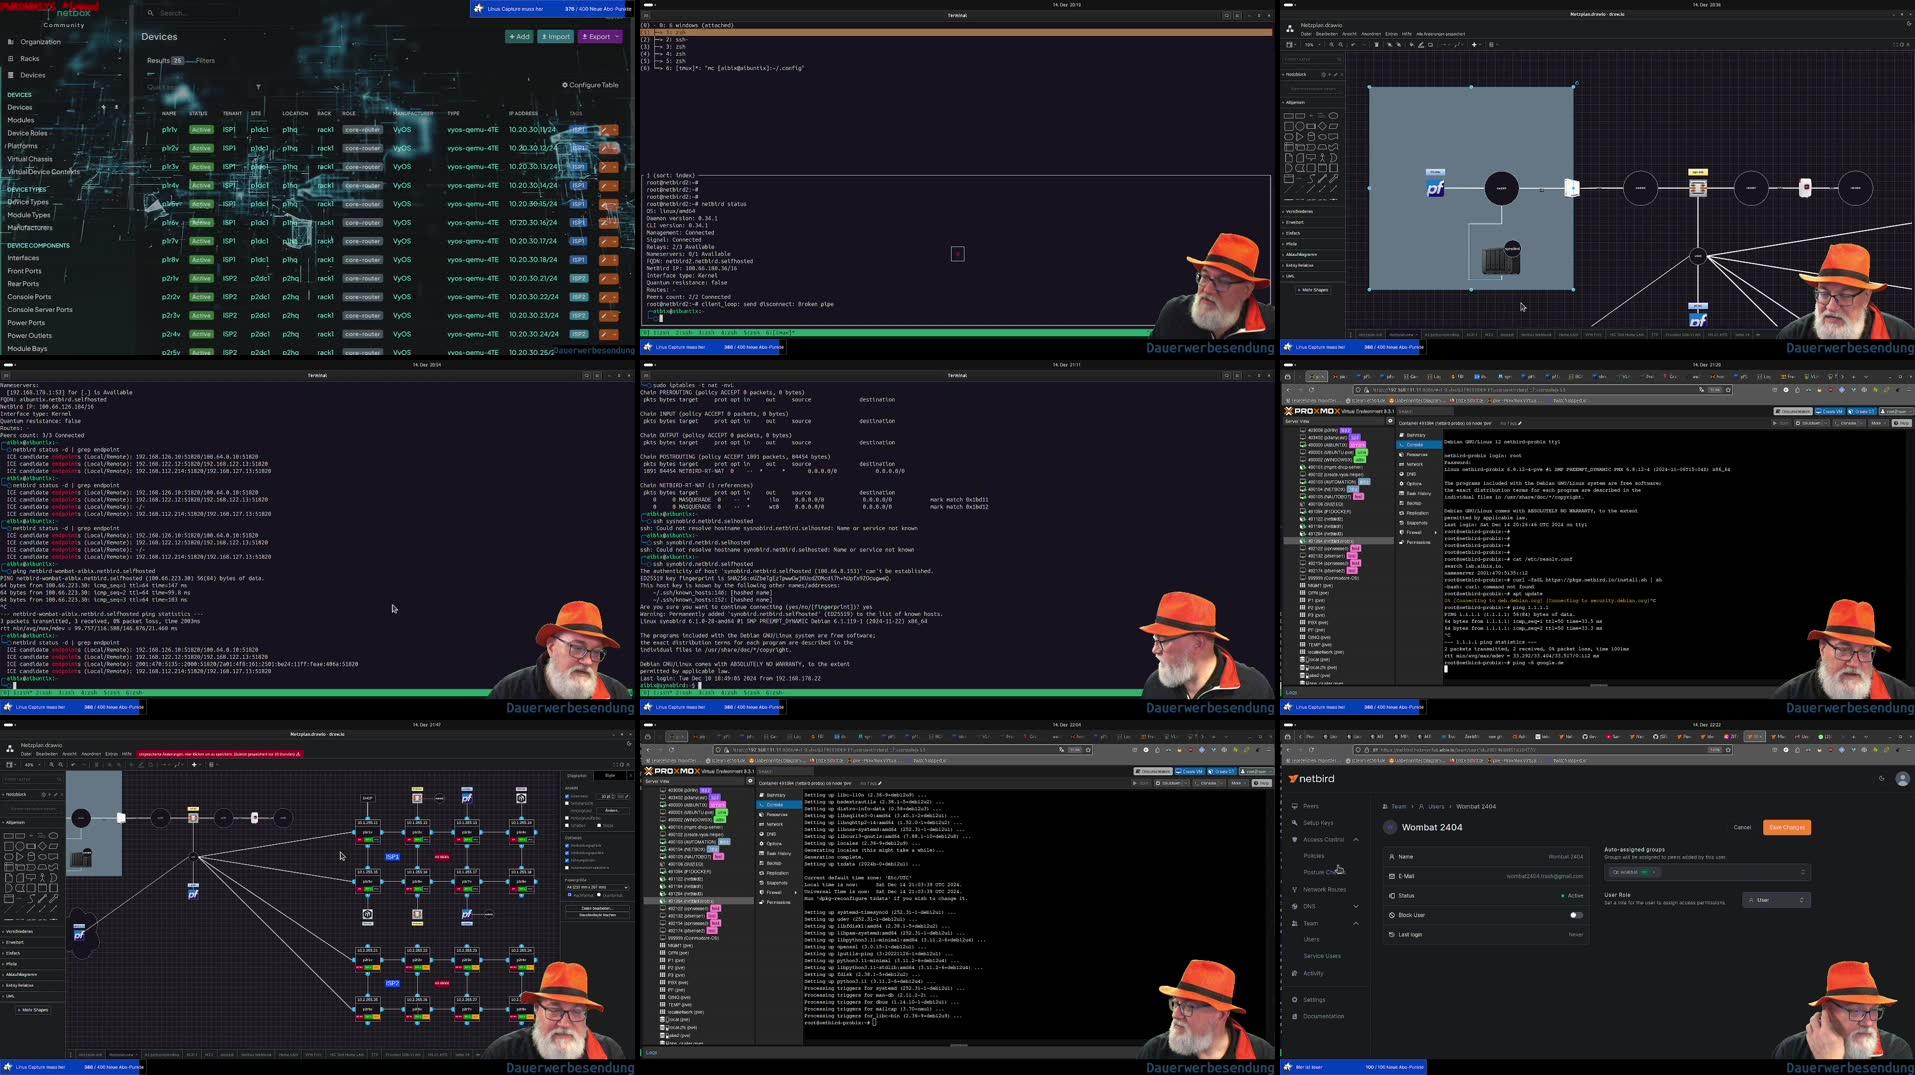Viewport: 1915px width, 1075px height.
Task: Click the NetBird user avatar icon
Action: click(x=1902, y=779)
